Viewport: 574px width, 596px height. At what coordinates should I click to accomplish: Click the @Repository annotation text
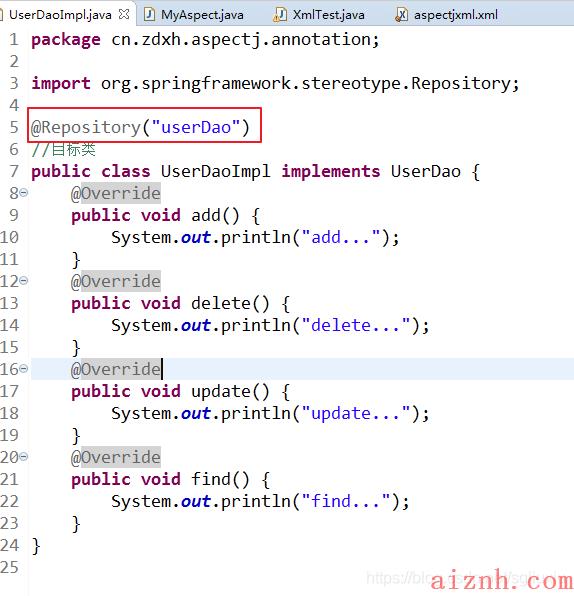pos(86,127)
